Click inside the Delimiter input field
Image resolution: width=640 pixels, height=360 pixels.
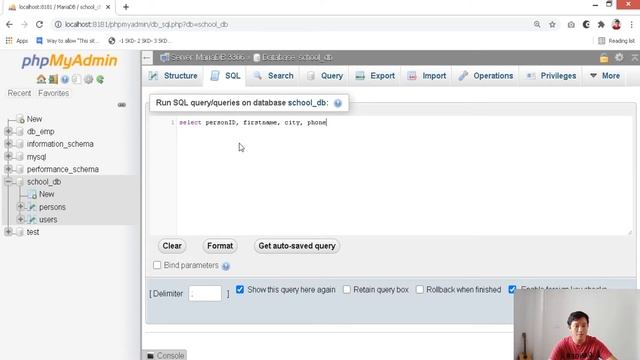(x=205, y=293)
